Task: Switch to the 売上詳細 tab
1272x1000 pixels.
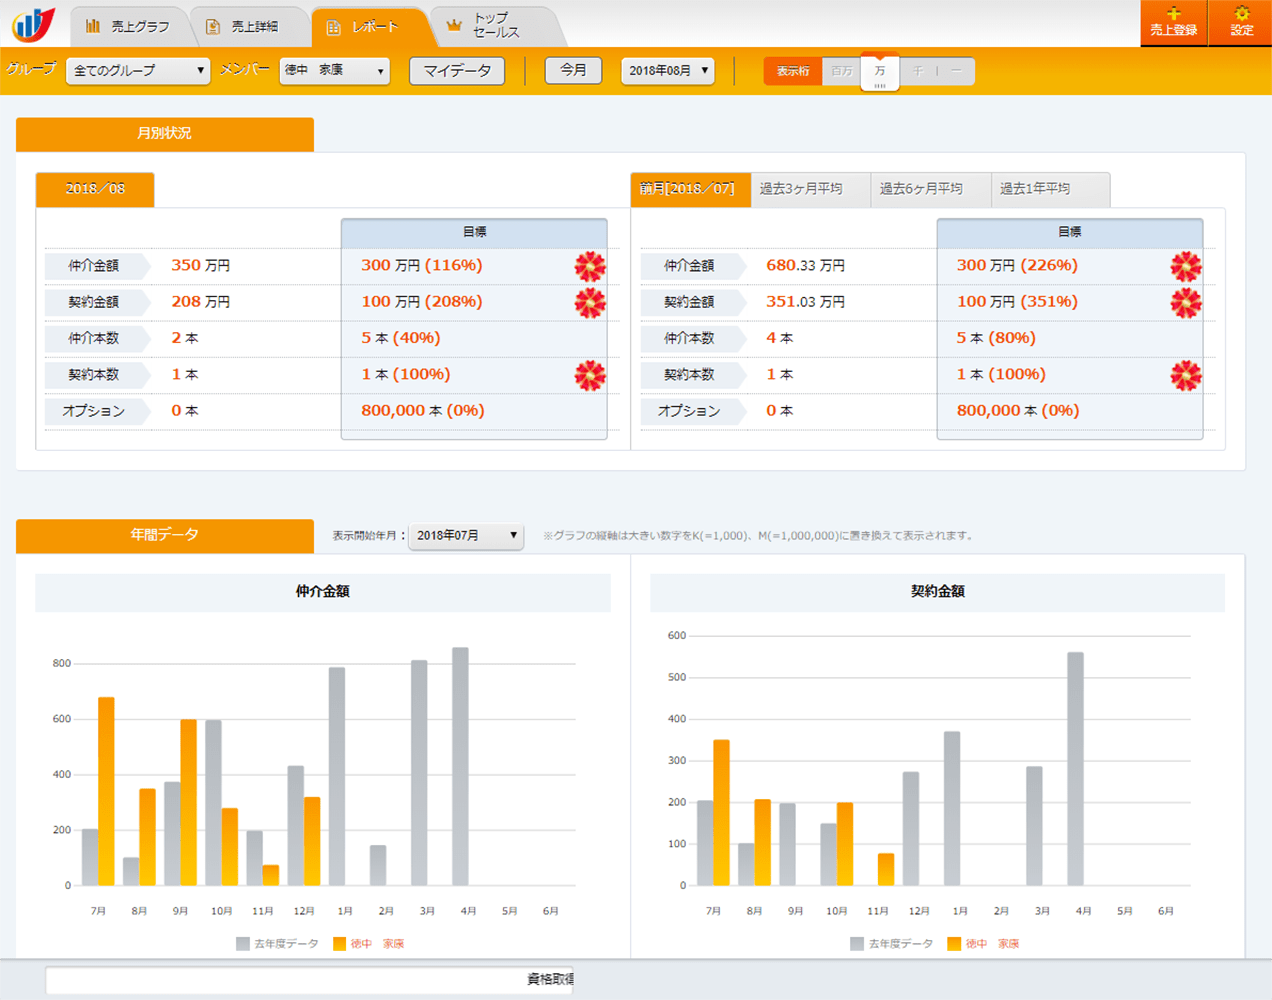Action: pyautogui.click(x=242, y=27)
